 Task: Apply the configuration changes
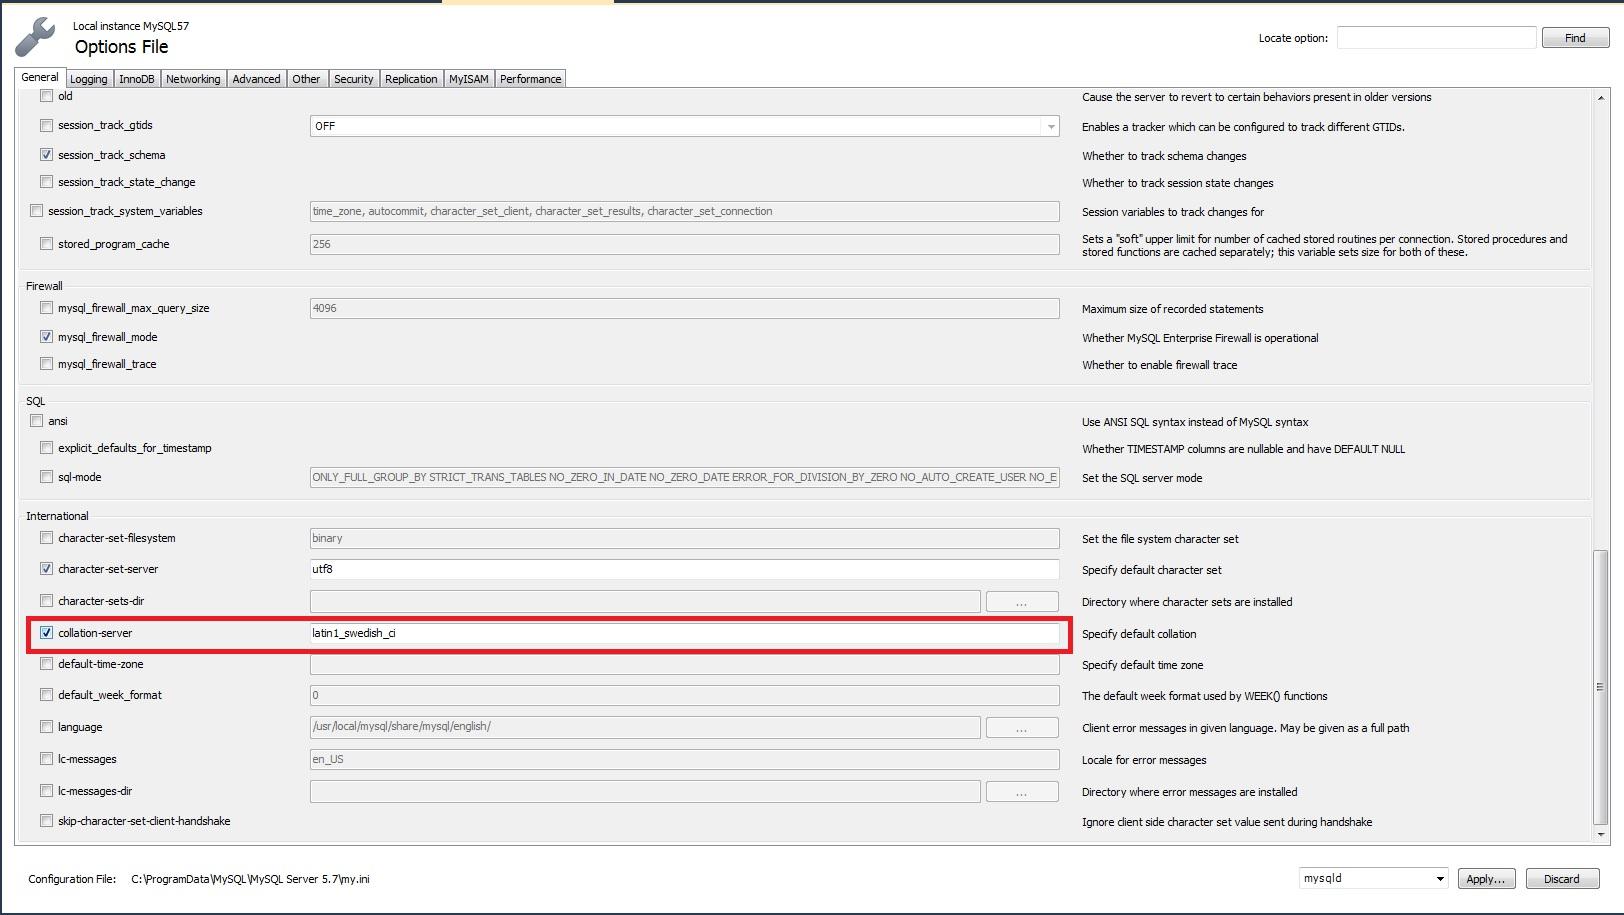(1486, 878)
